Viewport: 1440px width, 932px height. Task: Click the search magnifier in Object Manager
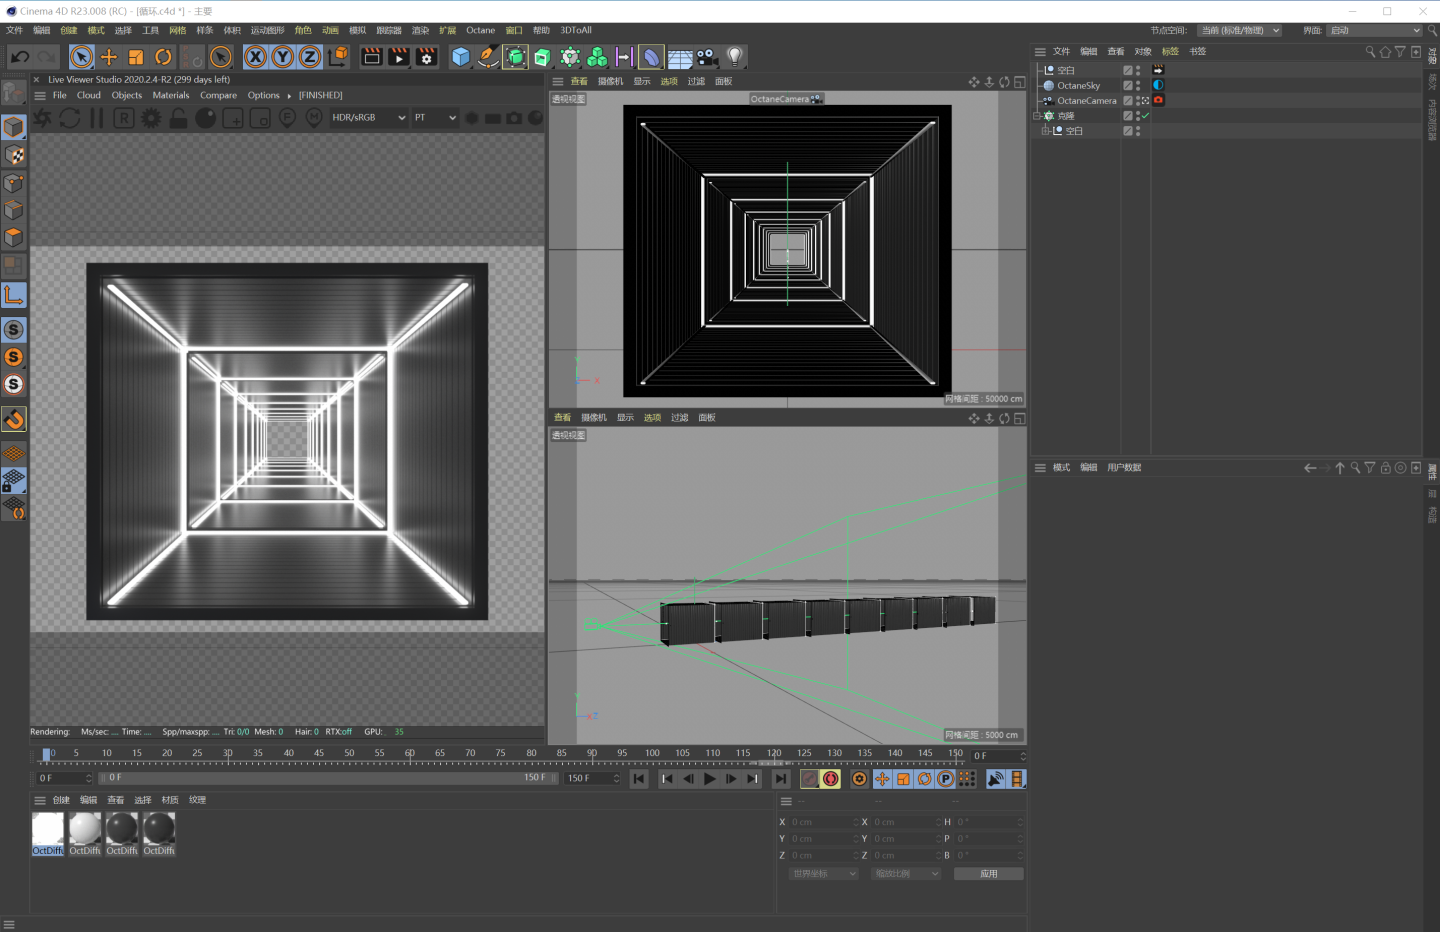click(x=1370, y=52)
